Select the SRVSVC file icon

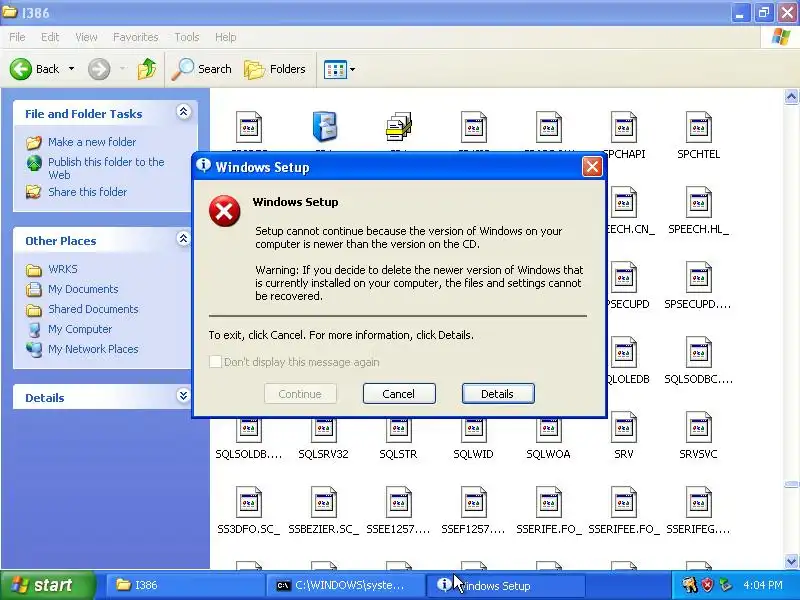point(698,428)
